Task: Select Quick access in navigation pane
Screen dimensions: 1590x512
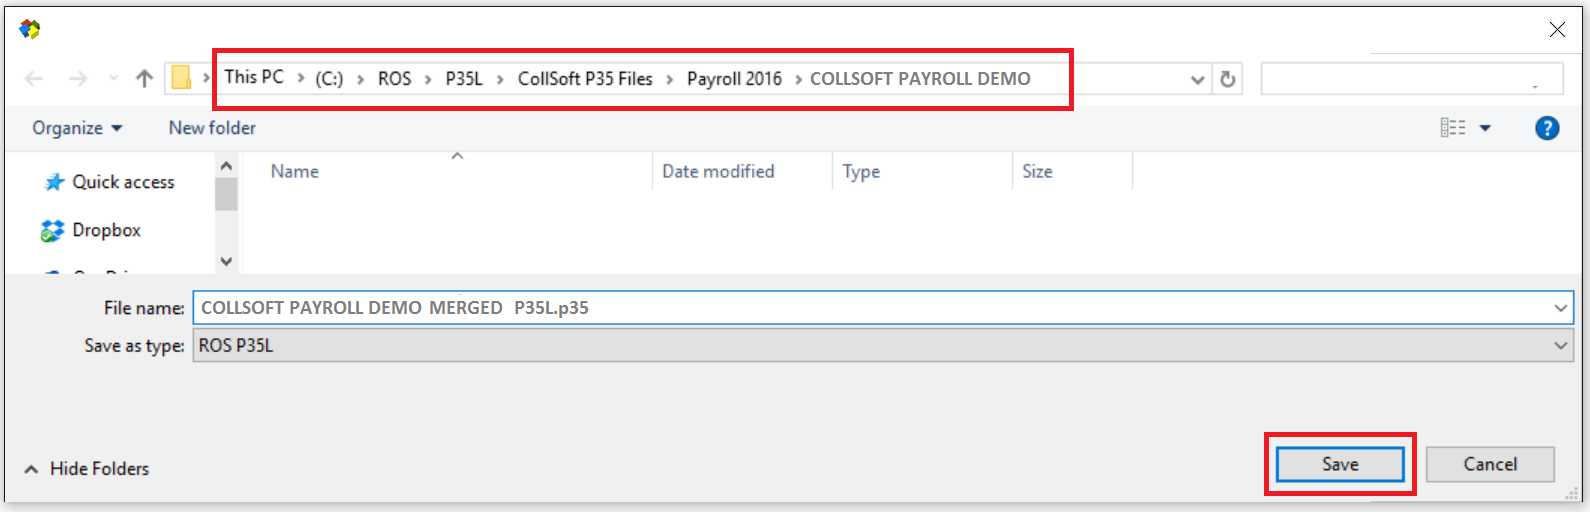Action: (x=123, y=182)
